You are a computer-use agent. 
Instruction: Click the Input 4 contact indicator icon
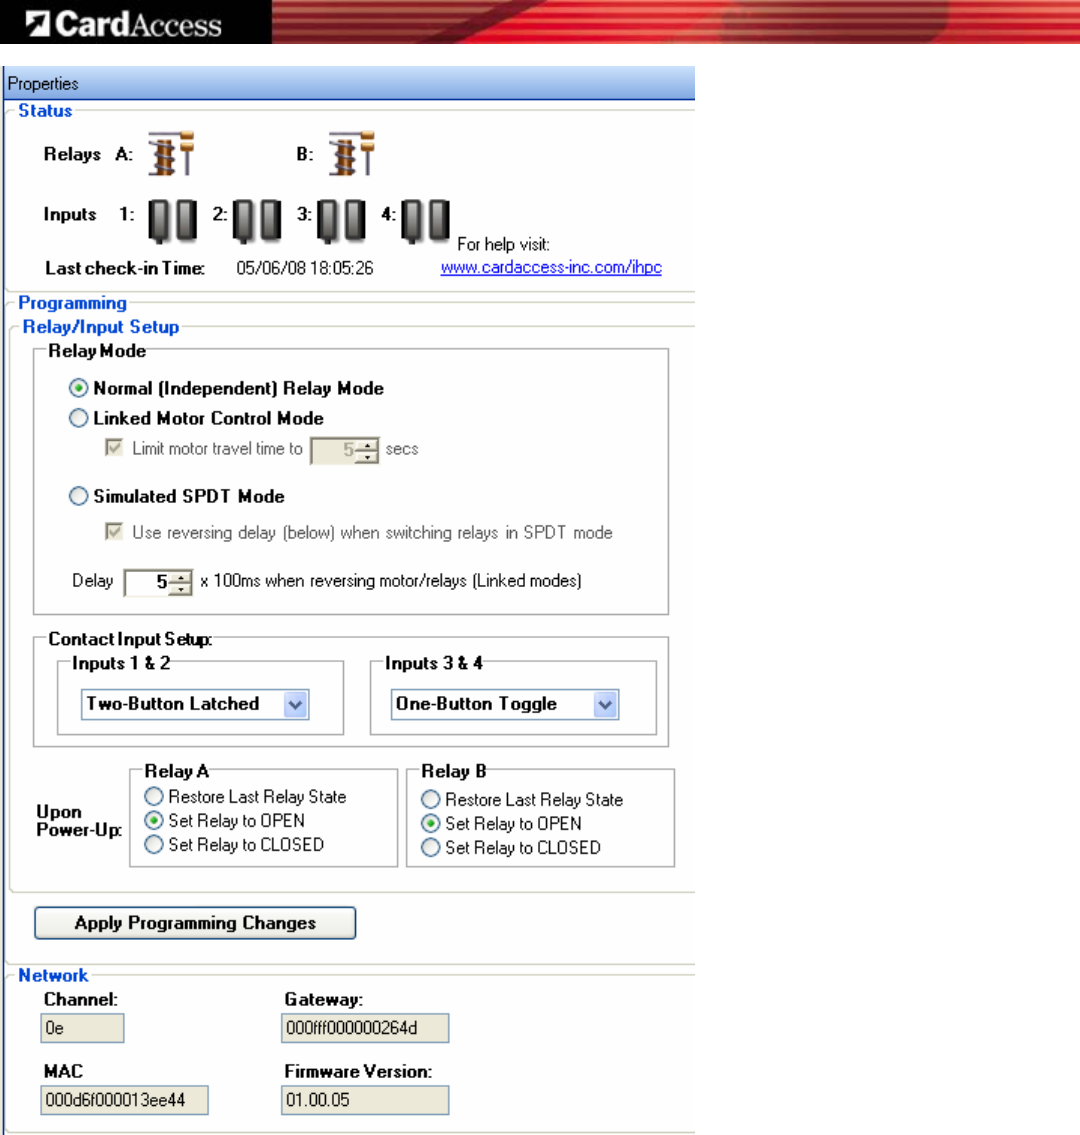[426, 220]
